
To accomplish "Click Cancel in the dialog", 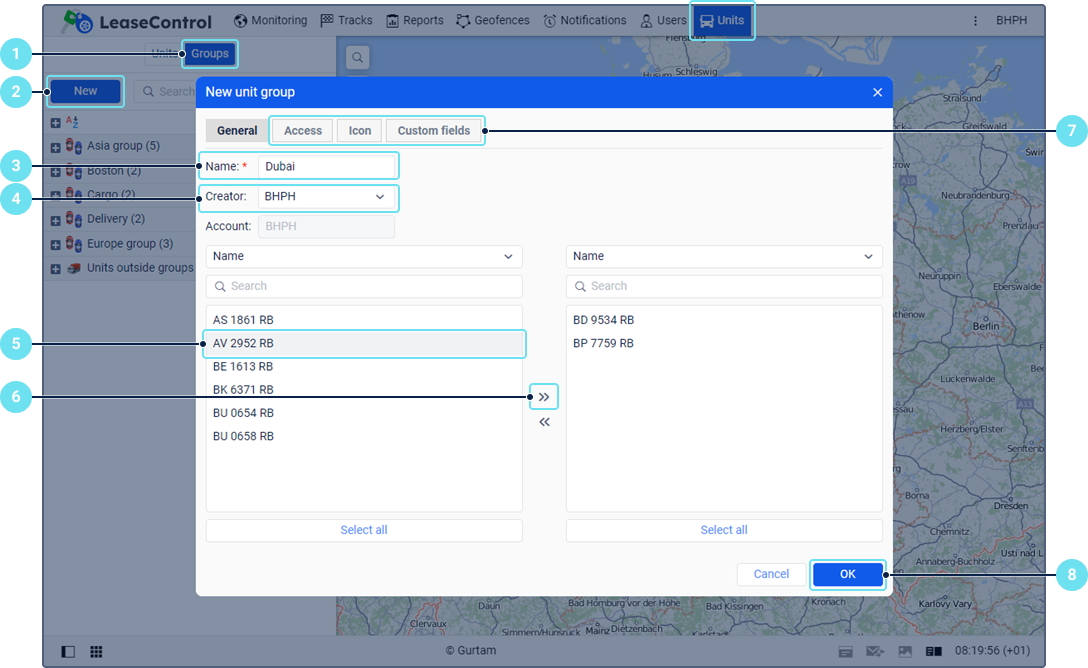I will click(x=771, y=574).
